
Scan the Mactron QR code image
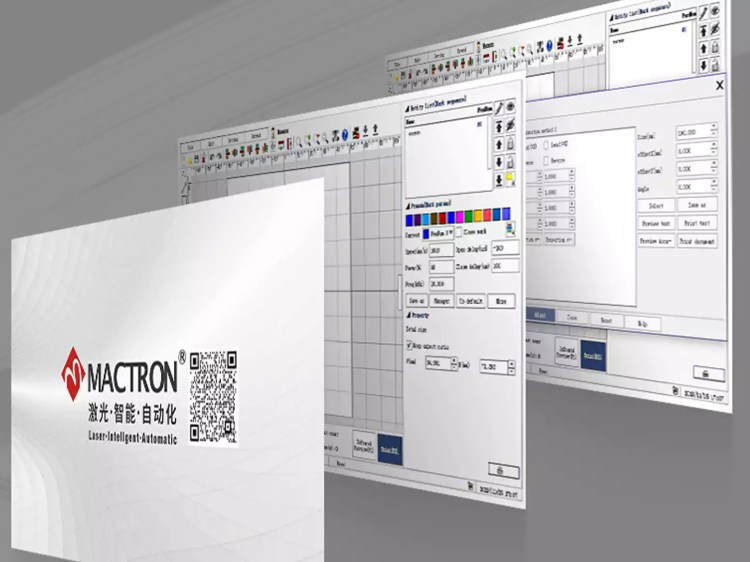click(x=213, y=397)
